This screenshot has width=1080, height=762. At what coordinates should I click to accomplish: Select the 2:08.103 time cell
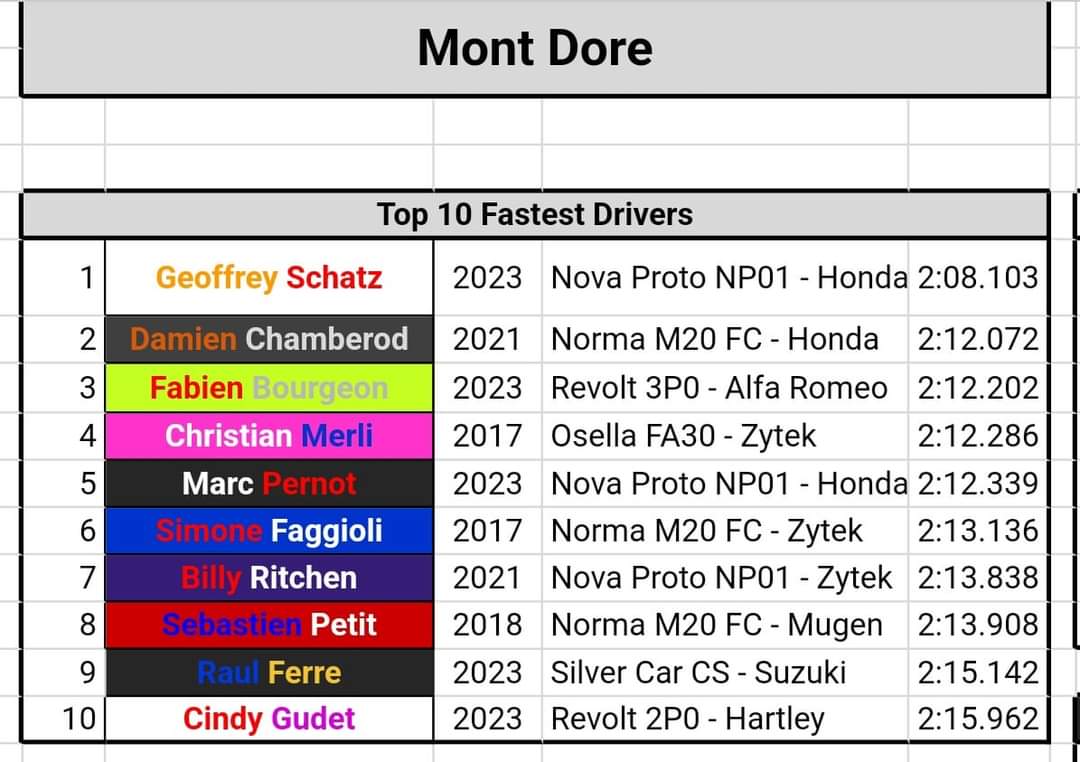point(977,277)
